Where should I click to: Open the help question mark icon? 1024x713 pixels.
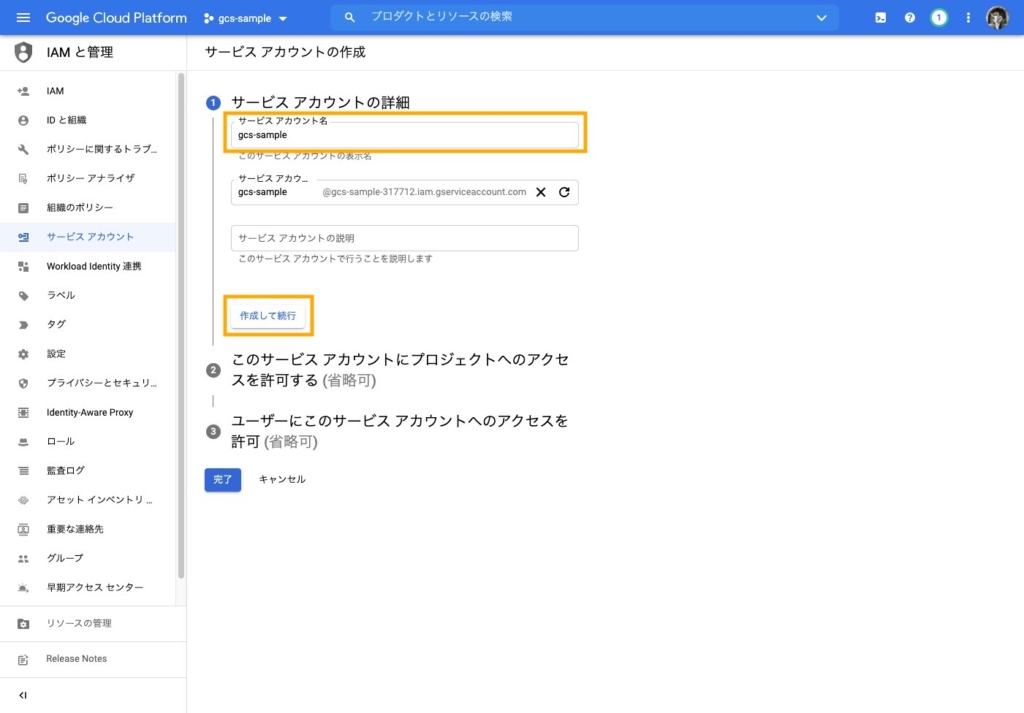[x=909, y=18]
